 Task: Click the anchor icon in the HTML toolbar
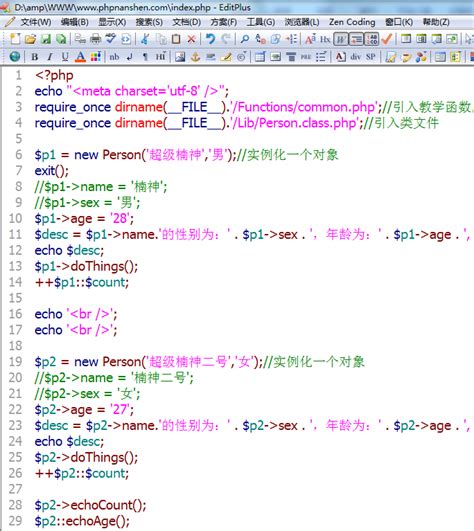[195, 57]
